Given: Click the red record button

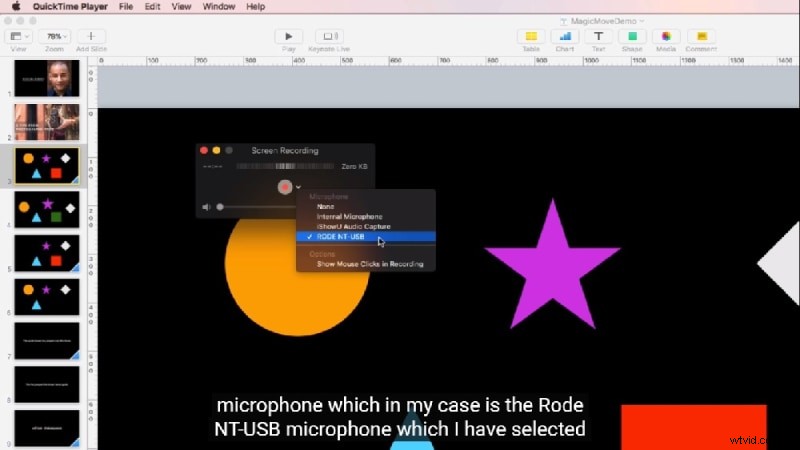Looking at the screenshot, I should [x=285, y=187].
